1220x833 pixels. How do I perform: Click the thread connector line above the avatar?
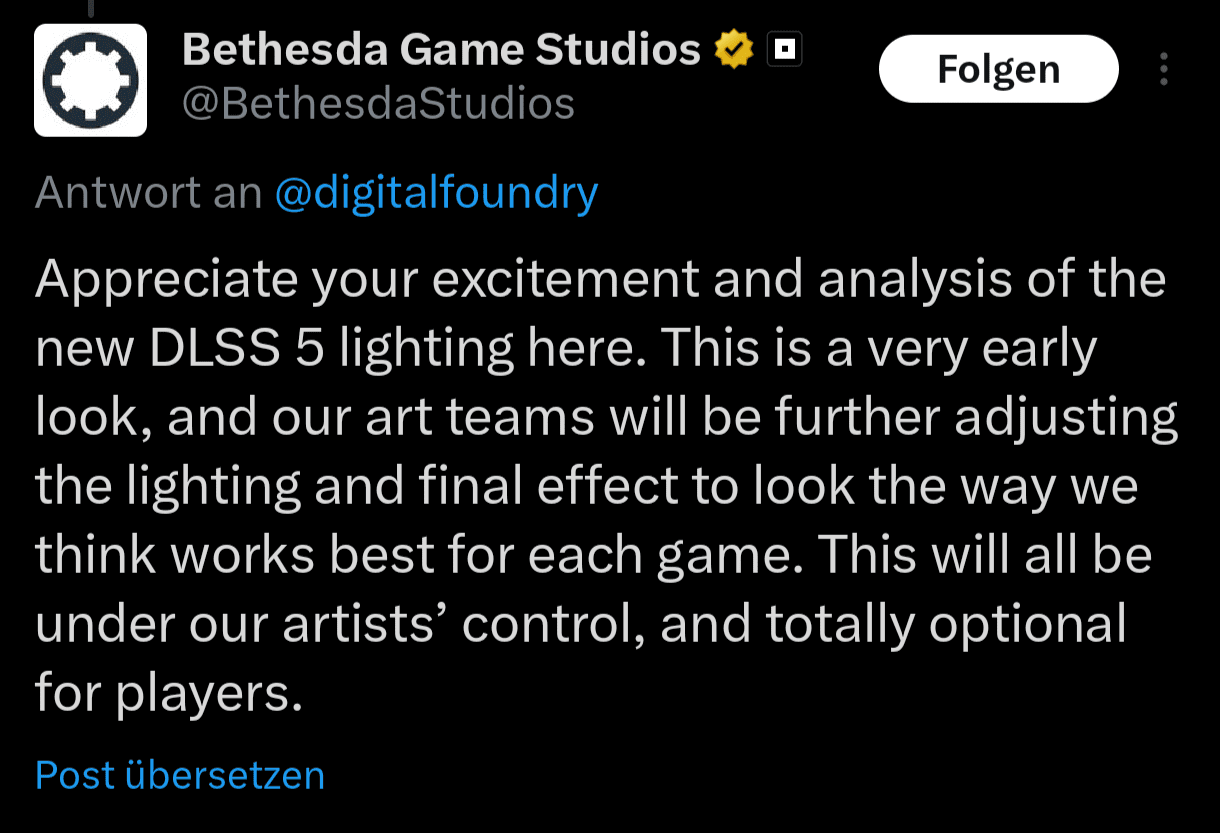click(x=90, y=8)
